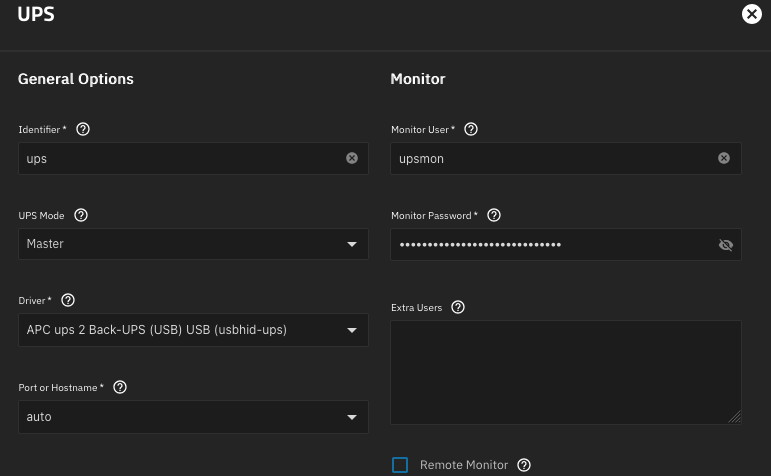Expand the Port or Hostname dropdown
Screen dimensions: 771x476
(351, 417)
